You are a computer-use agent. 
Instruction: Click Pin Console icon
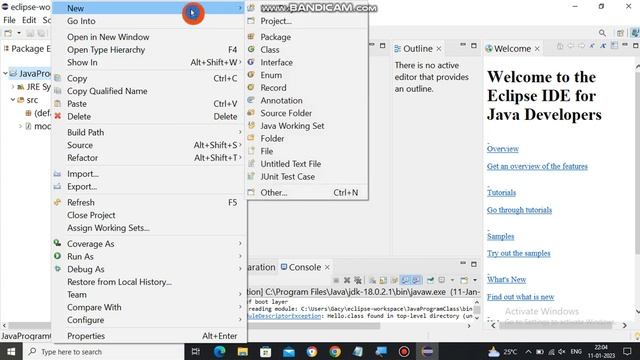[430, 280]
